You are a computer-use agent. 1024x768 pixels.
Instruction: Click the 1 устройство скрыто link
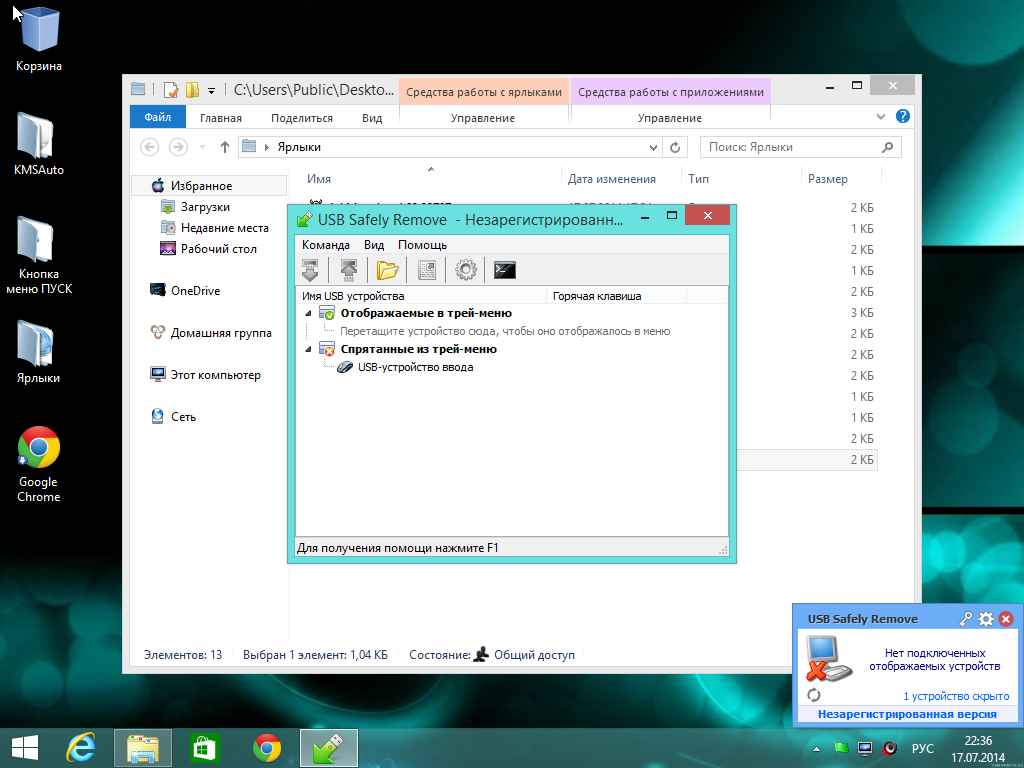(x=956, y=696)
